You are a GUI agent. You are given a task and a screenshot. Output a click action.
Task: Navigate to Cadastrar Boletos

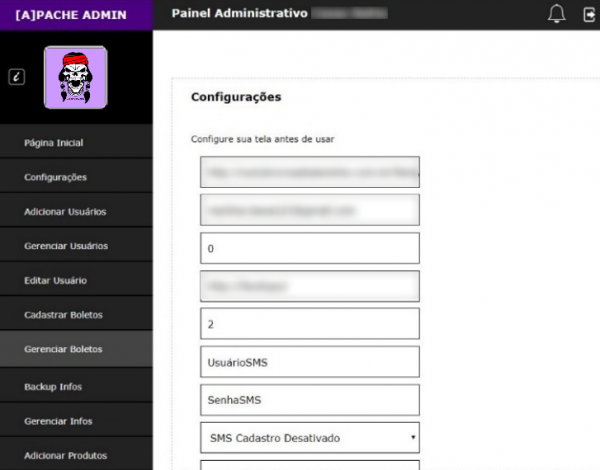tap(63, 315)
